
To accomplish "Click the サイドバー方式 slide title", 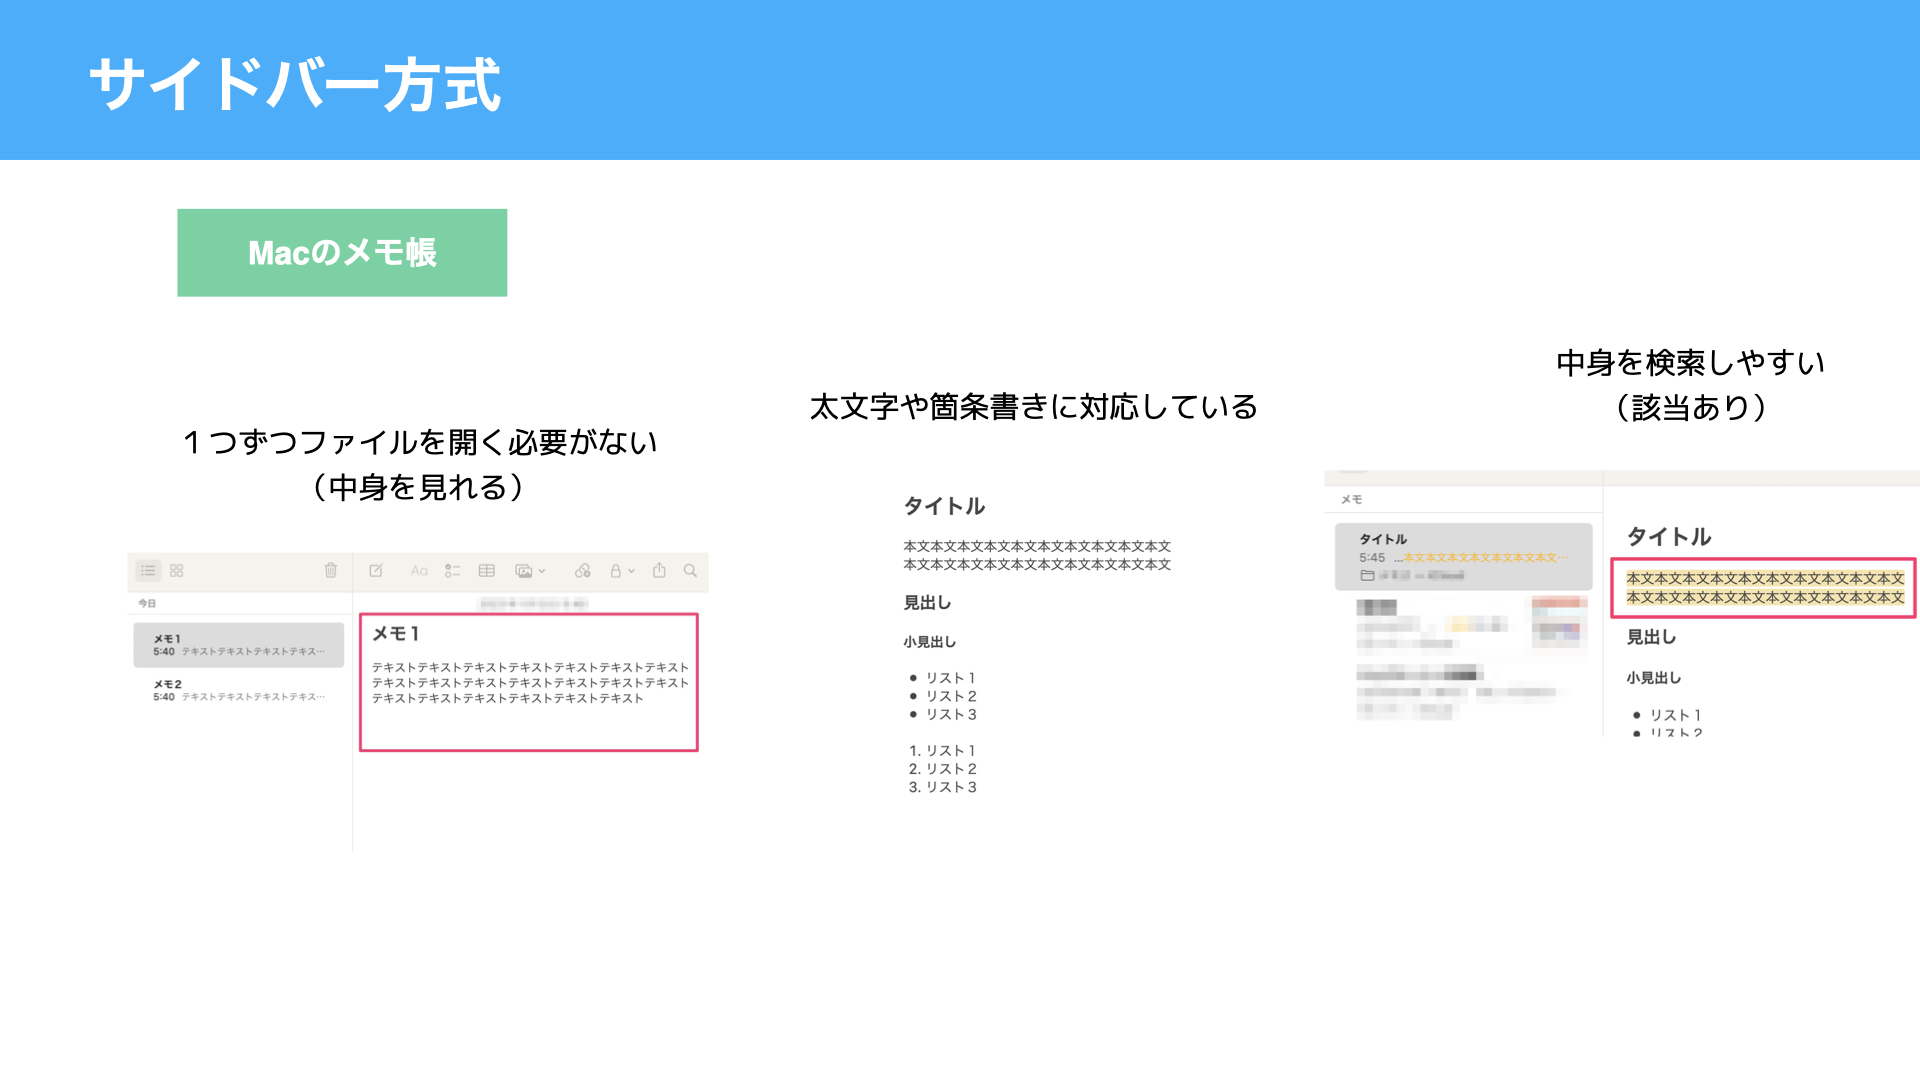I will 295,84.
